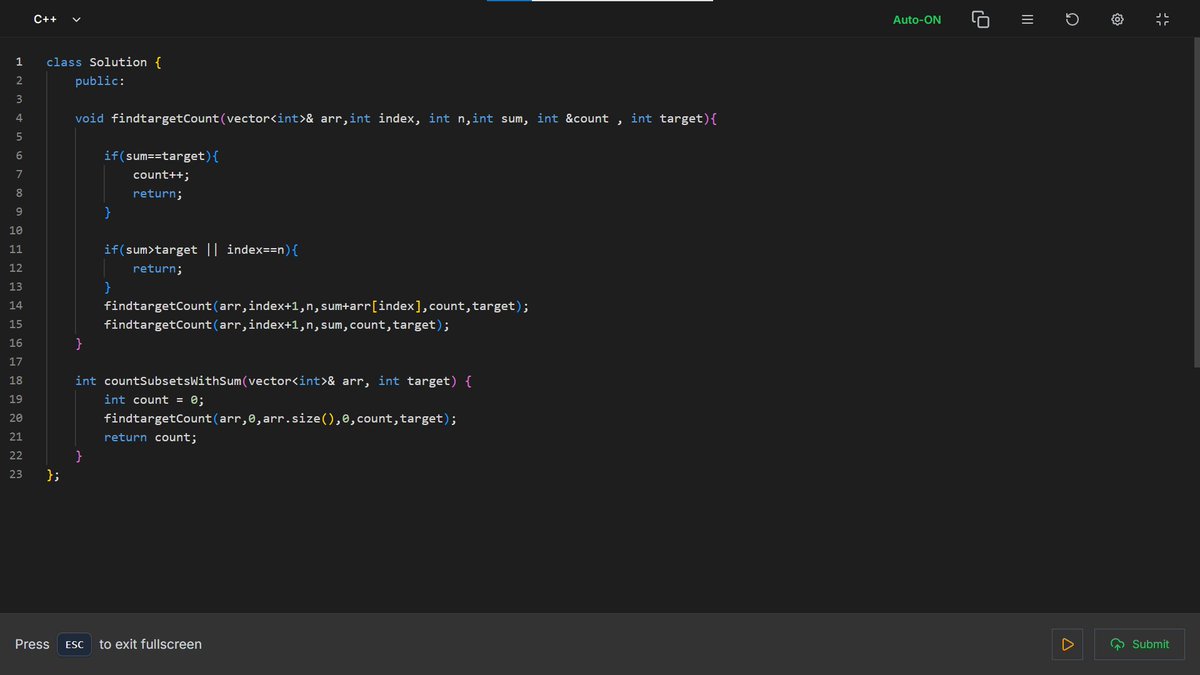Open the editor settings gear
This screenshot has height=675, width=1200.
point(1117,19)
